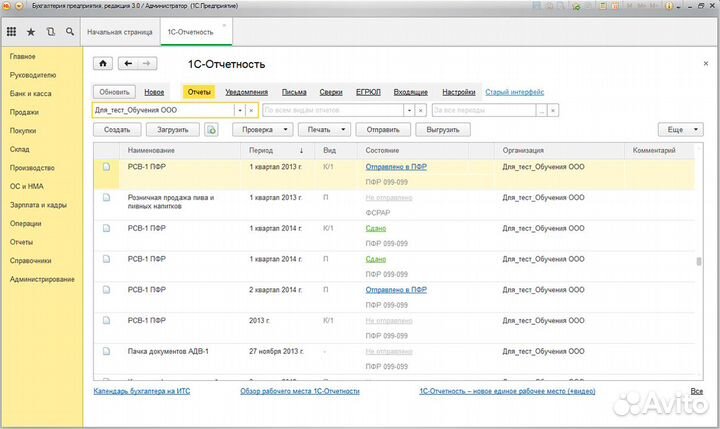
Task: Open the main menu grid icon
Action: [x=12, y=32]
